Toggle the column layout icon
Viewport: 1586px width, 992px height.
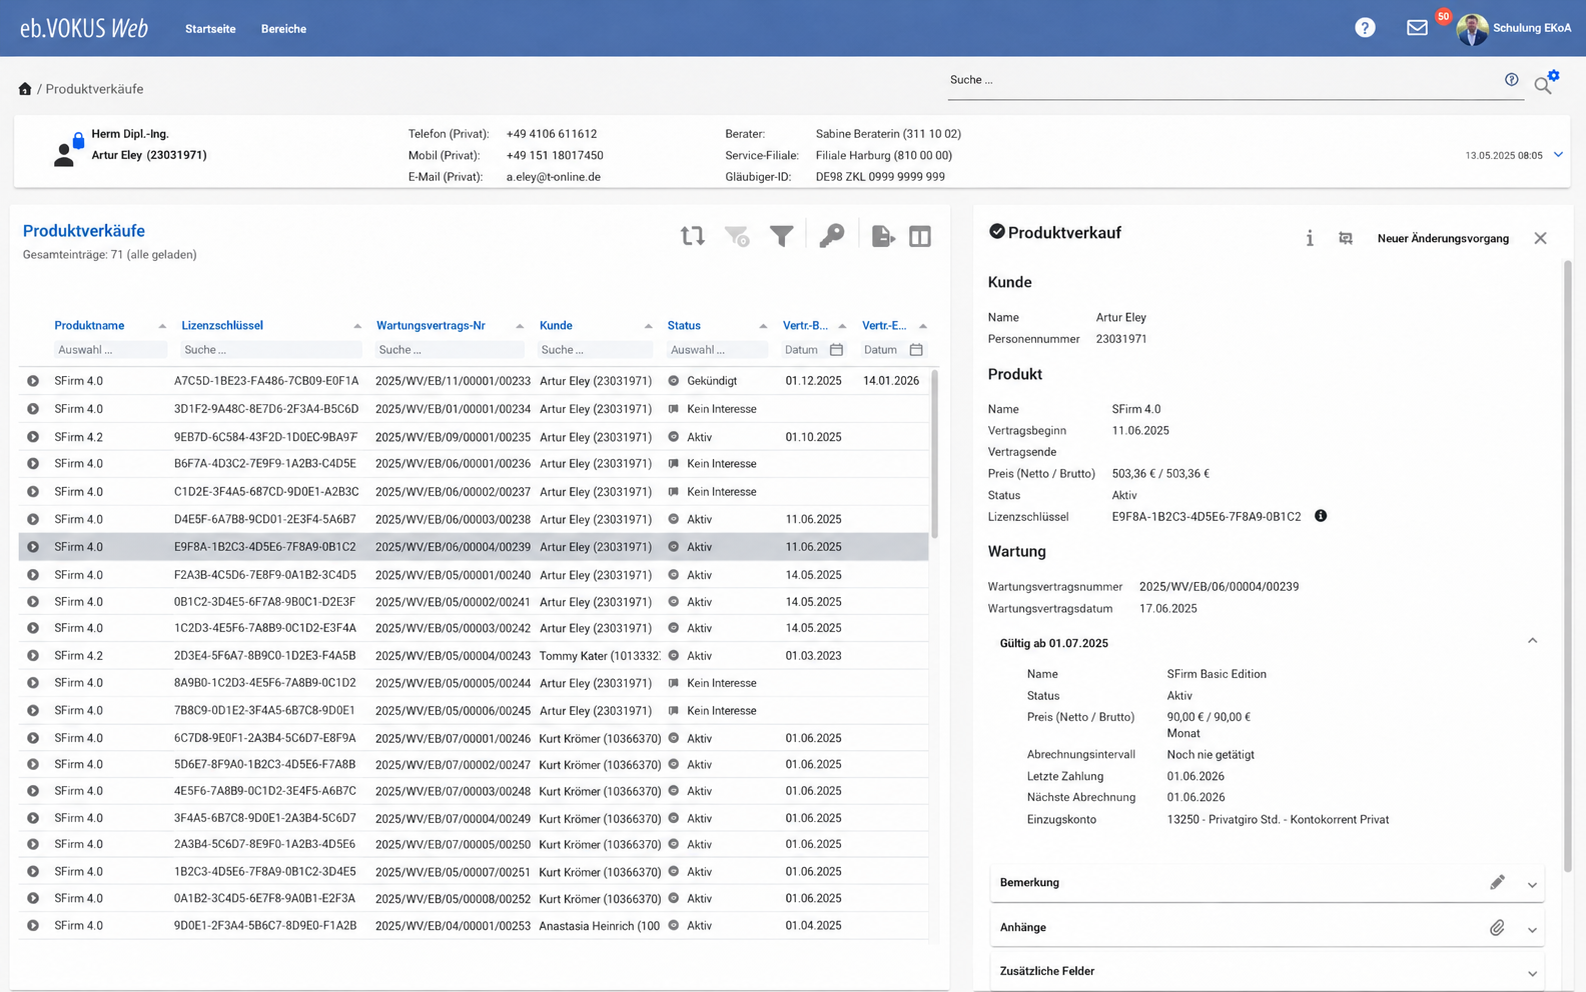pyautogui.click(x=920, y=236)
